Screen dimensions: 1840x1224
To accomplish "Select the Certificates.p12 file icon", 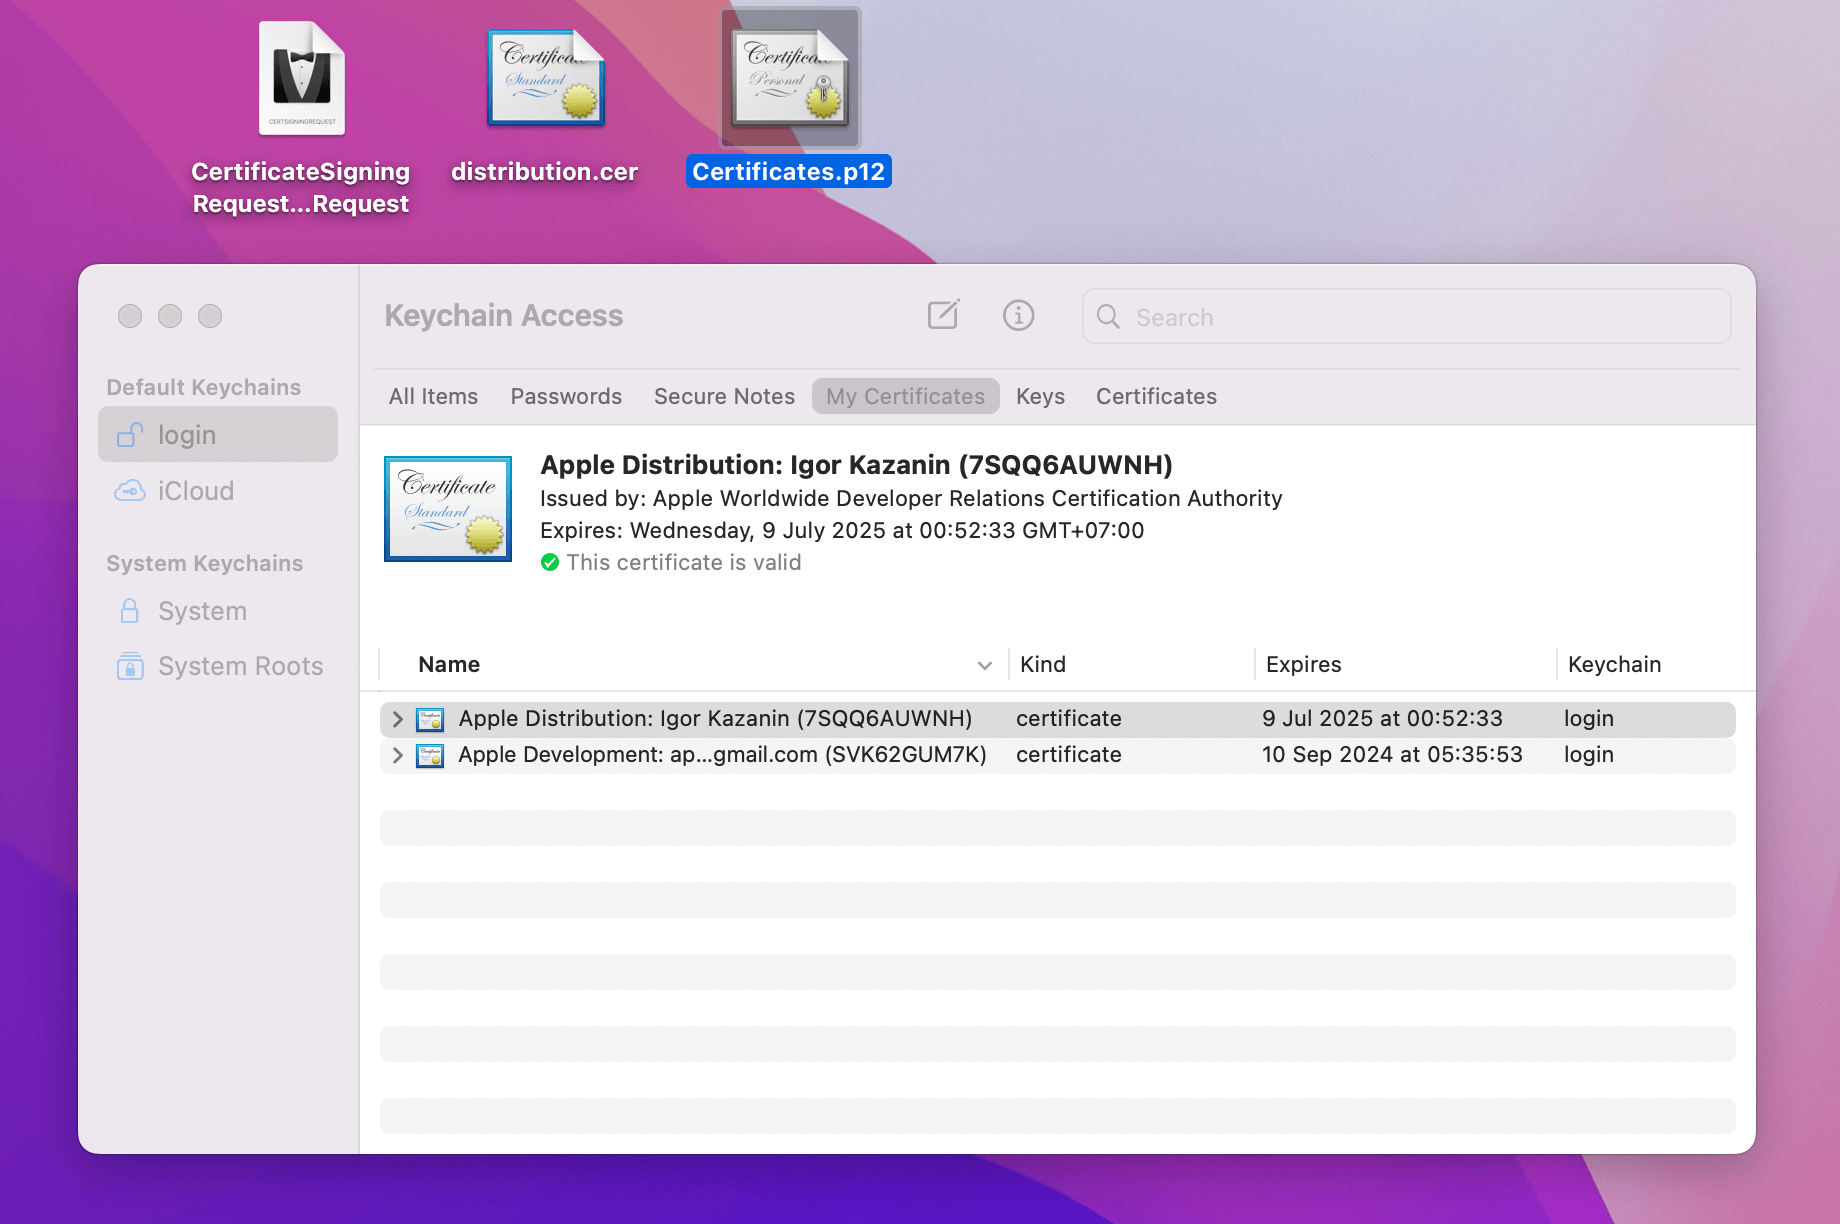I will (x=790, y=78).
